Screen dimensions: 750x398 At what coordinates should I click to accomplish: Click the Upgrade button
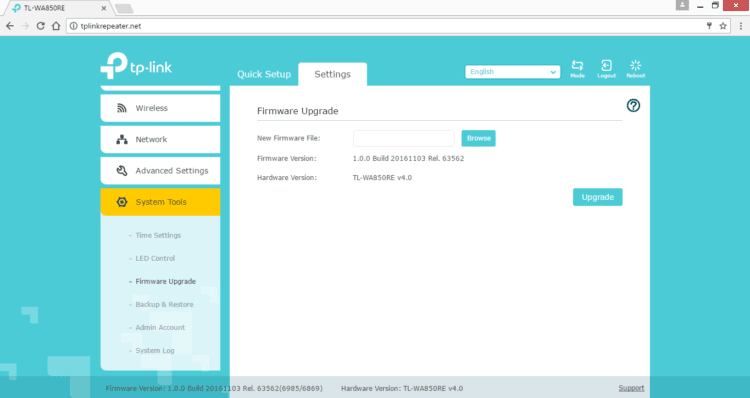[597, 197]
